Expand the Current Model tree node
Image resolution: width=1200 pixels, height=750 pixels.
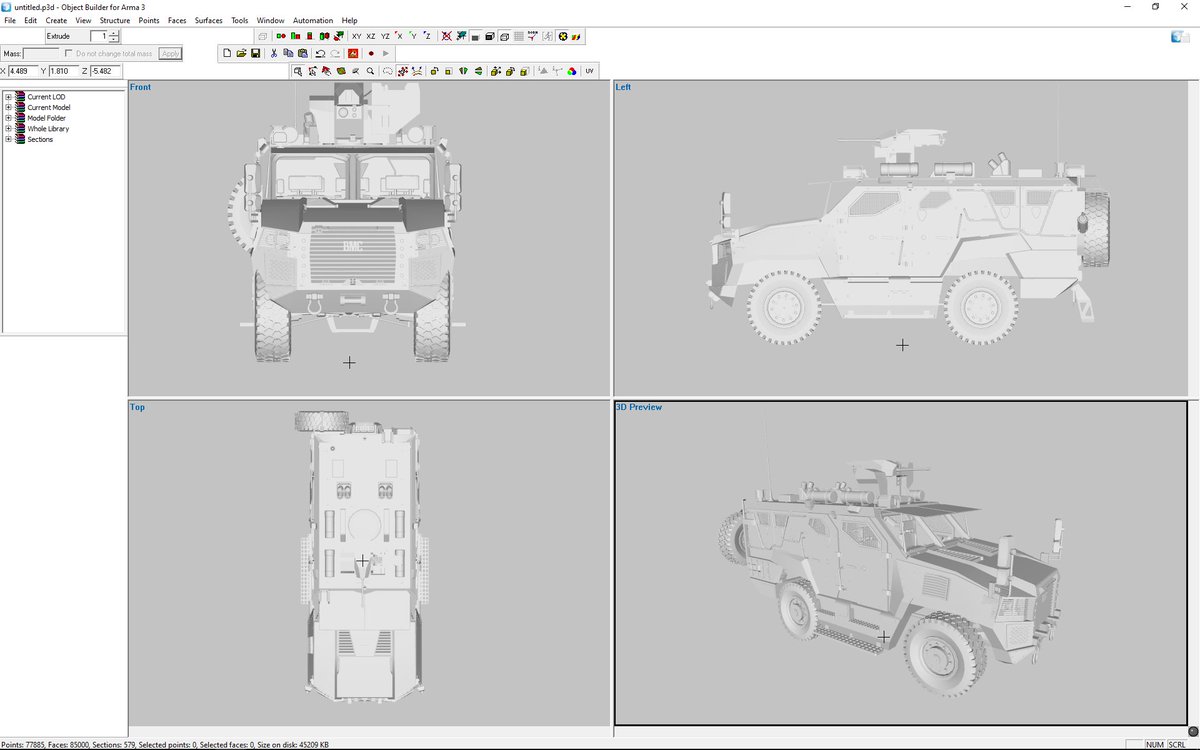(8, 107)
